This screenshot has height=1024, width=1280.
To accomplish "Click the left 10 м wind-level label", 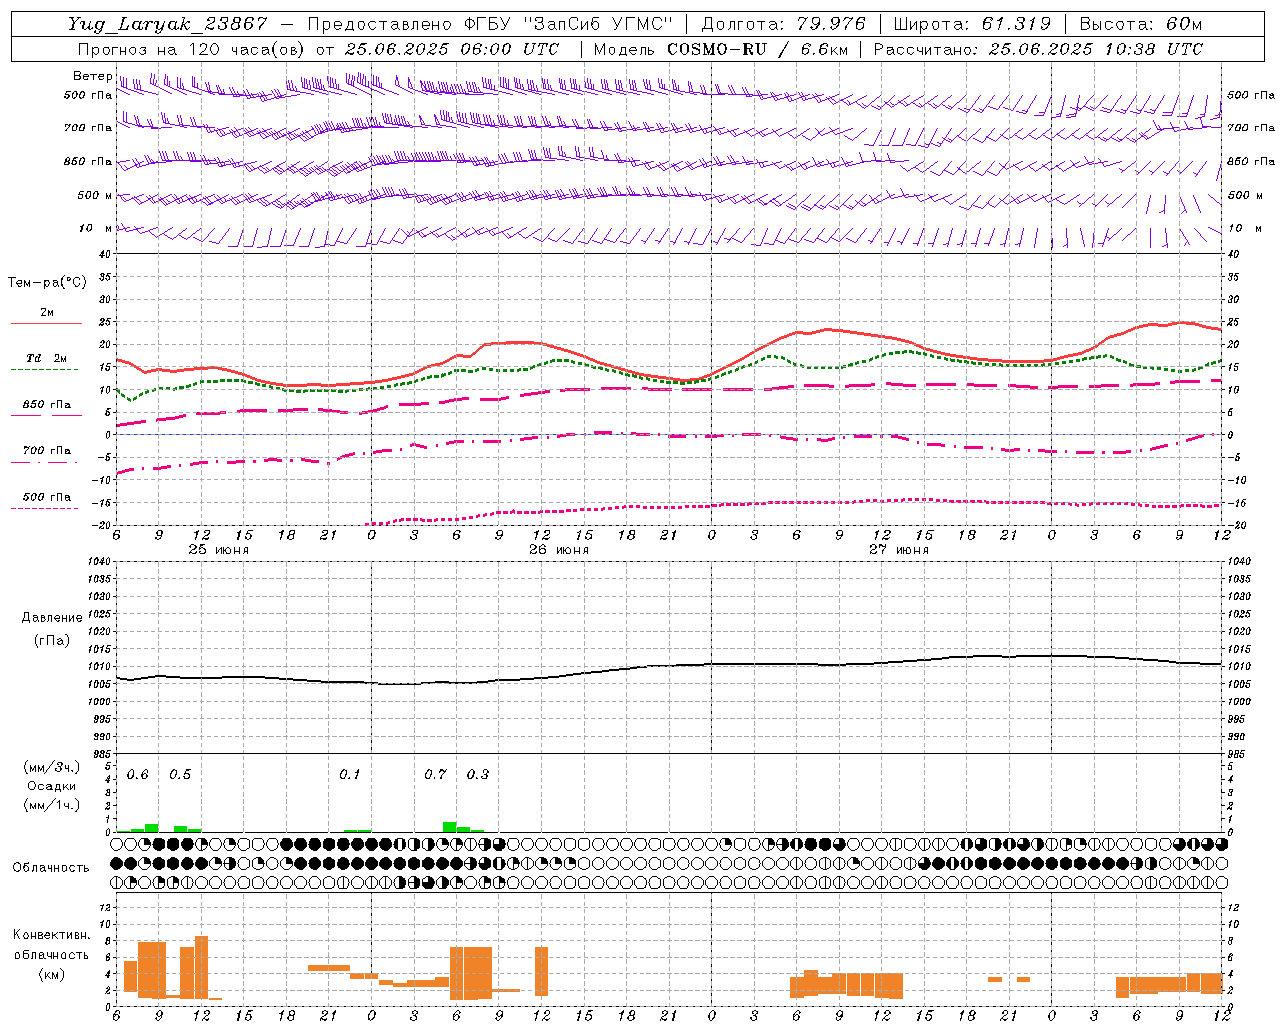I will (x=96, y=228).
